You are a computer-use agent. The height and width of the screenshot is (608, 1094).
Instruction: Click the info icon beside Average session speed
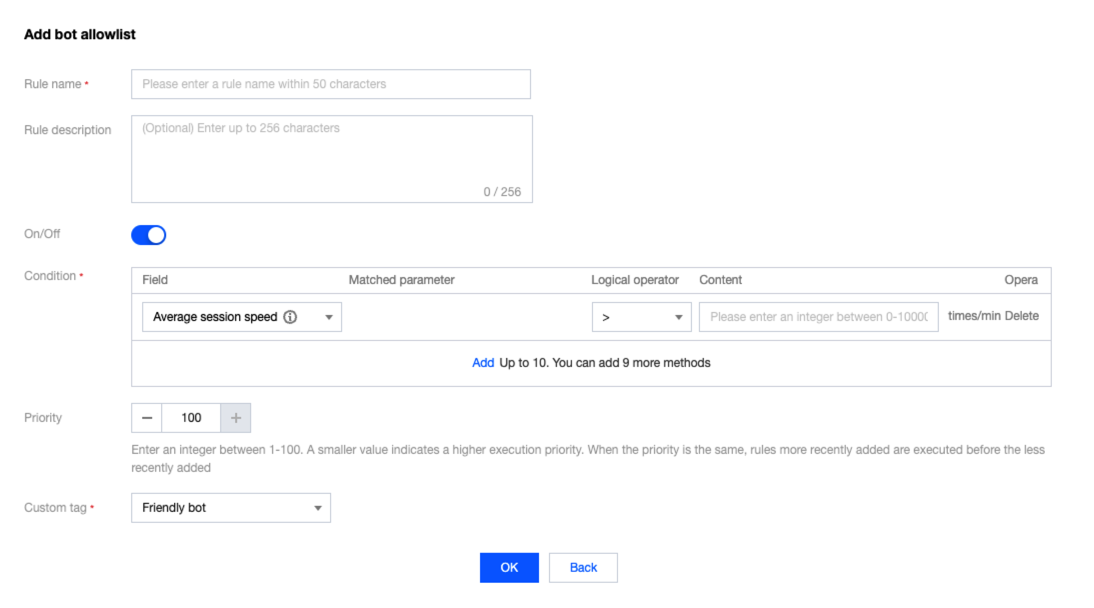tap(290, 317)
